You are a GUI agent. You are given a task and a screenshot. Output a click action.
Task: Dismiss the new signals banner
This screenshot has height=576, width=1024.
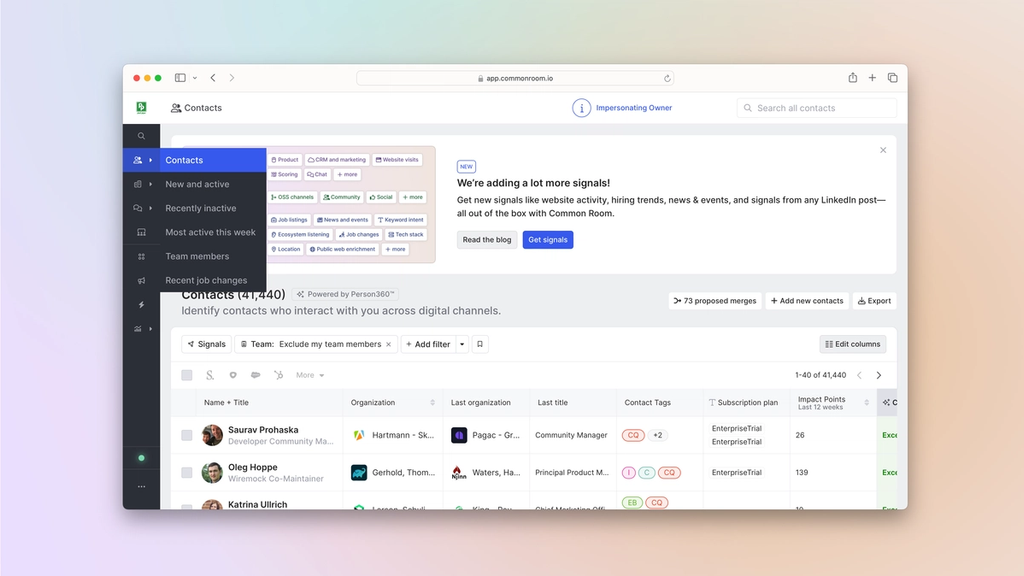tap(883, 150)
